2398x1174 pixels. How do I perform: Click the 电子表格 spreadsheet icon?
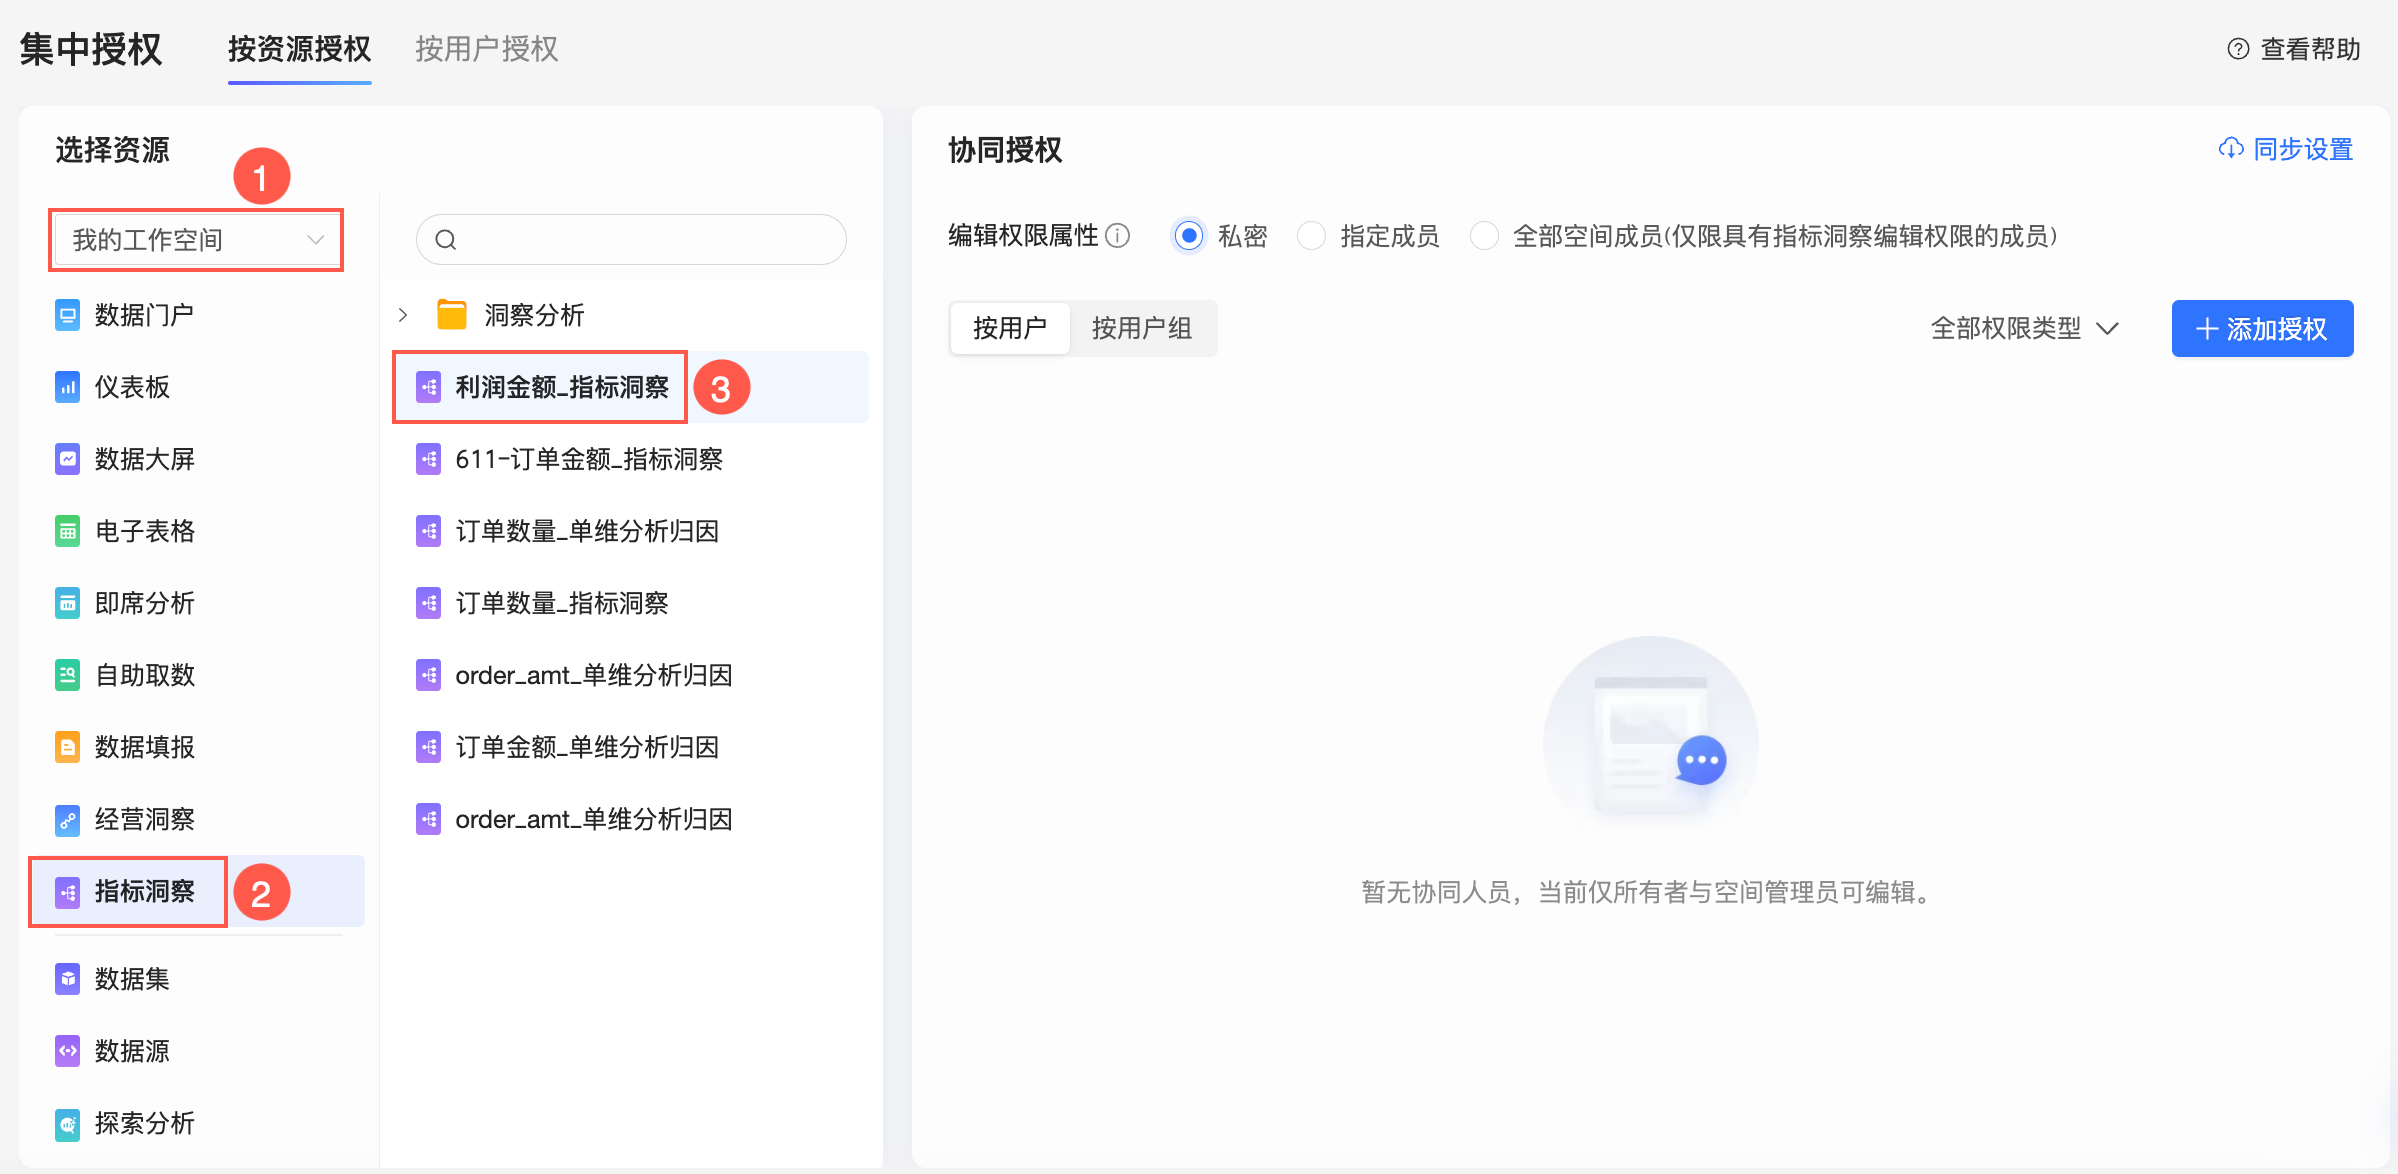(x=67, y=531)
